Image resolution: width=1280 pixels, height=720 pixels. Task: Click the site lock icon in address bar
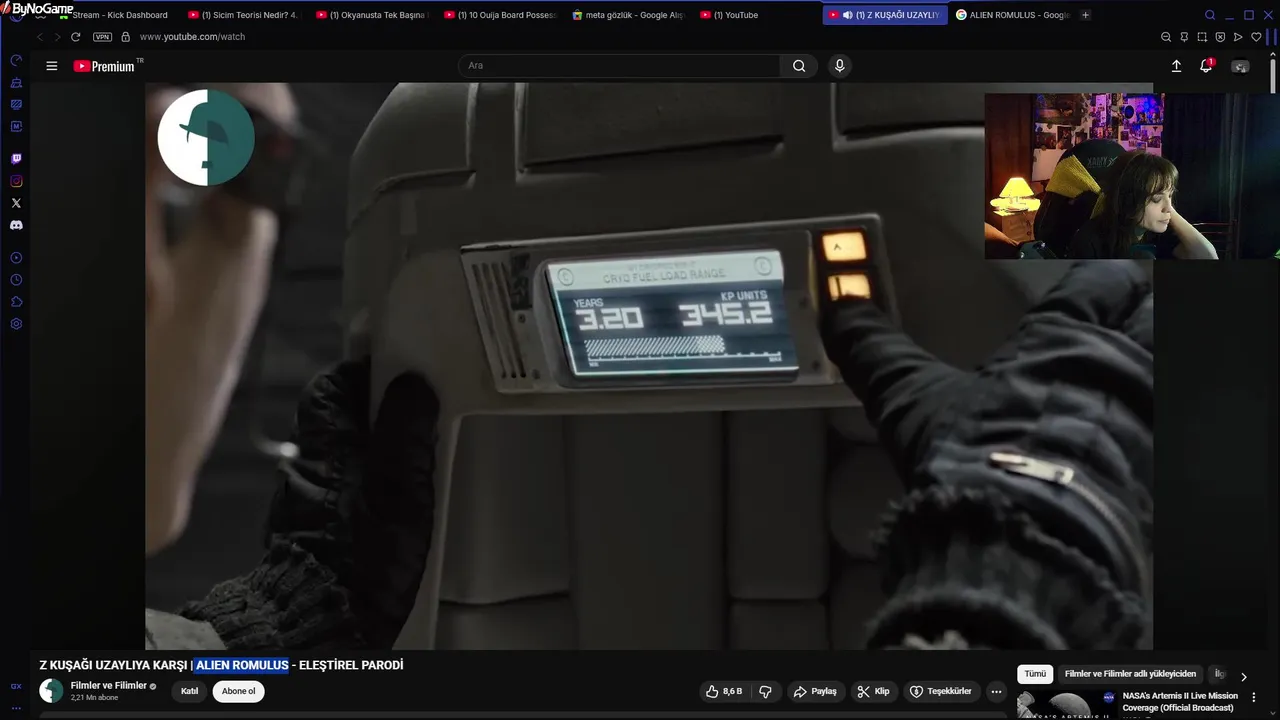(x=125, y=37)
